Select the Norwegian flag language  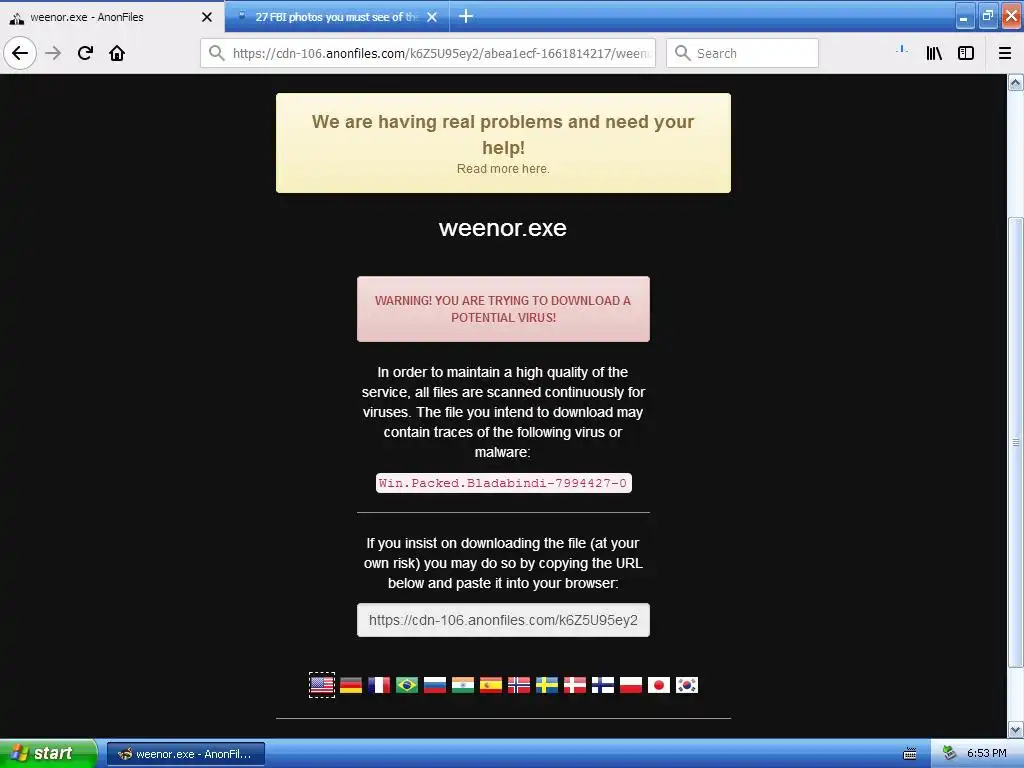tap(519, 685)
